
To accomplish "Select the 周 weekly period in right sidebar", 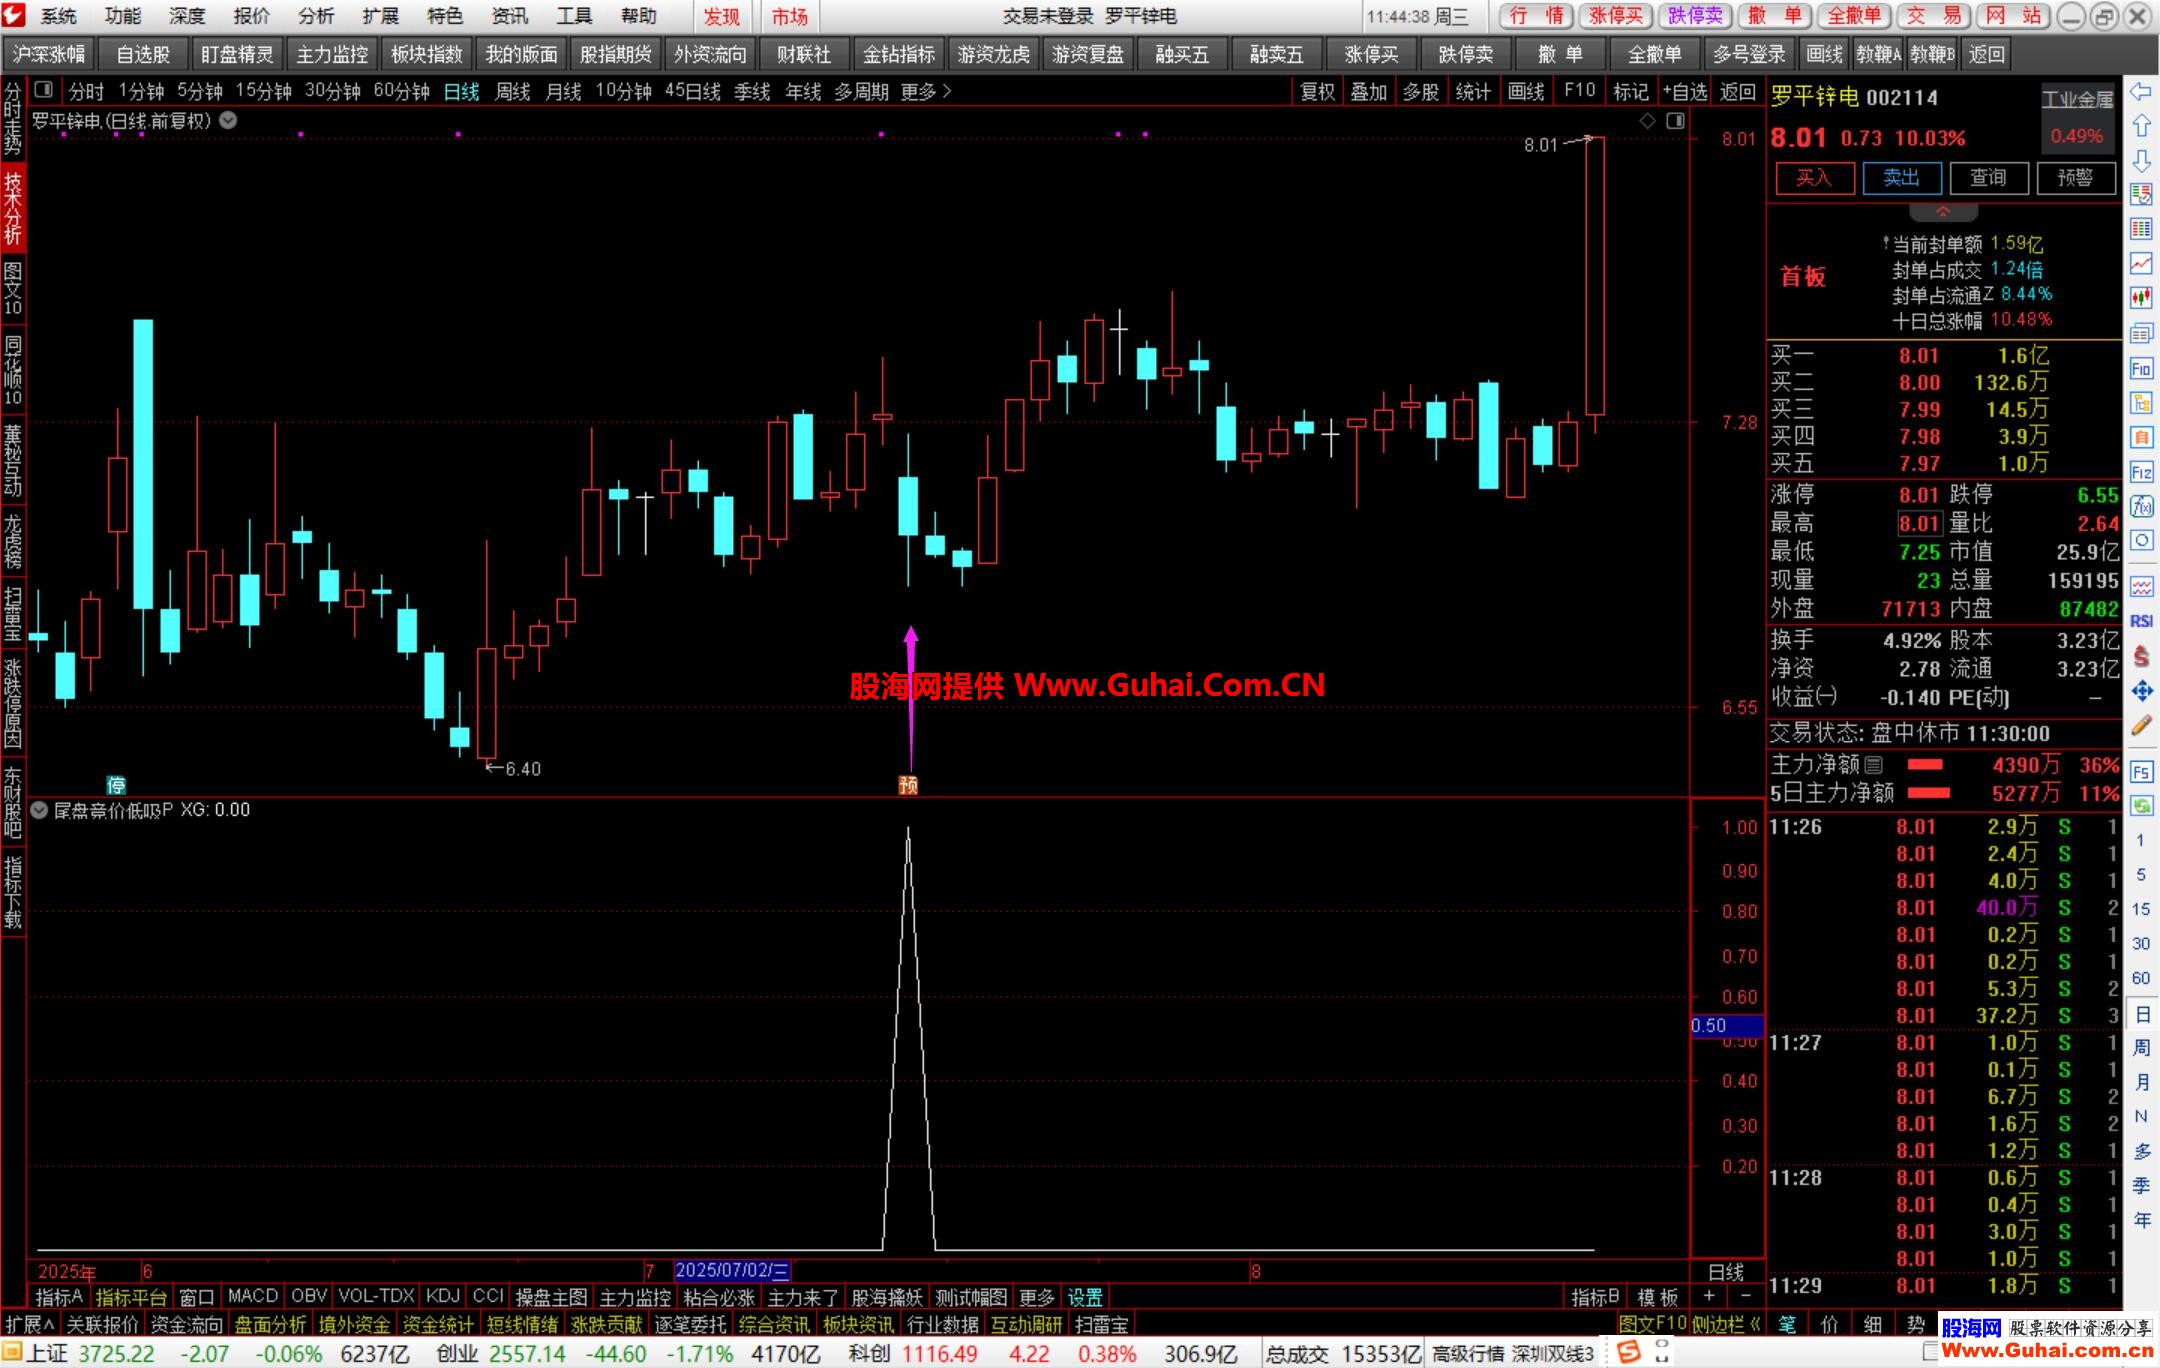I will (x=2141, y=1048).
